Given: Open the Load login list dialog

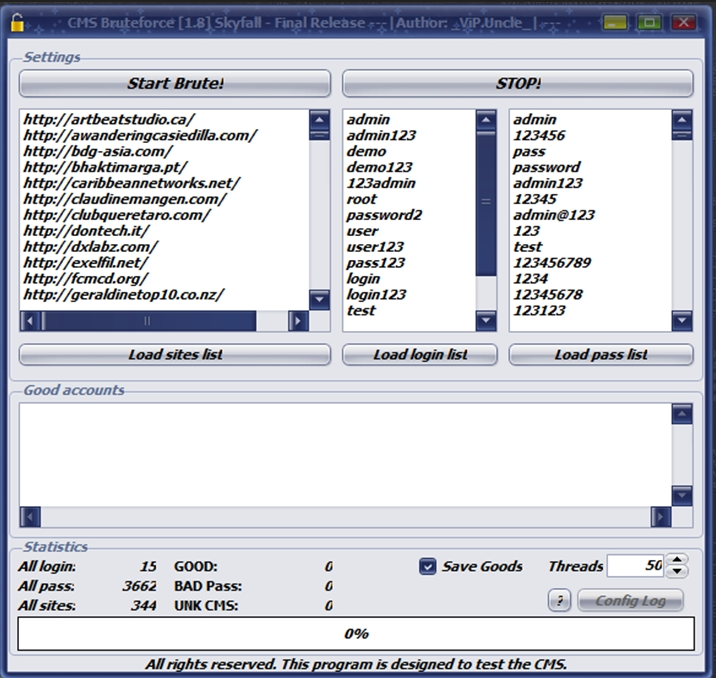Looking at the screenshot, I should (x=420, y=355).
